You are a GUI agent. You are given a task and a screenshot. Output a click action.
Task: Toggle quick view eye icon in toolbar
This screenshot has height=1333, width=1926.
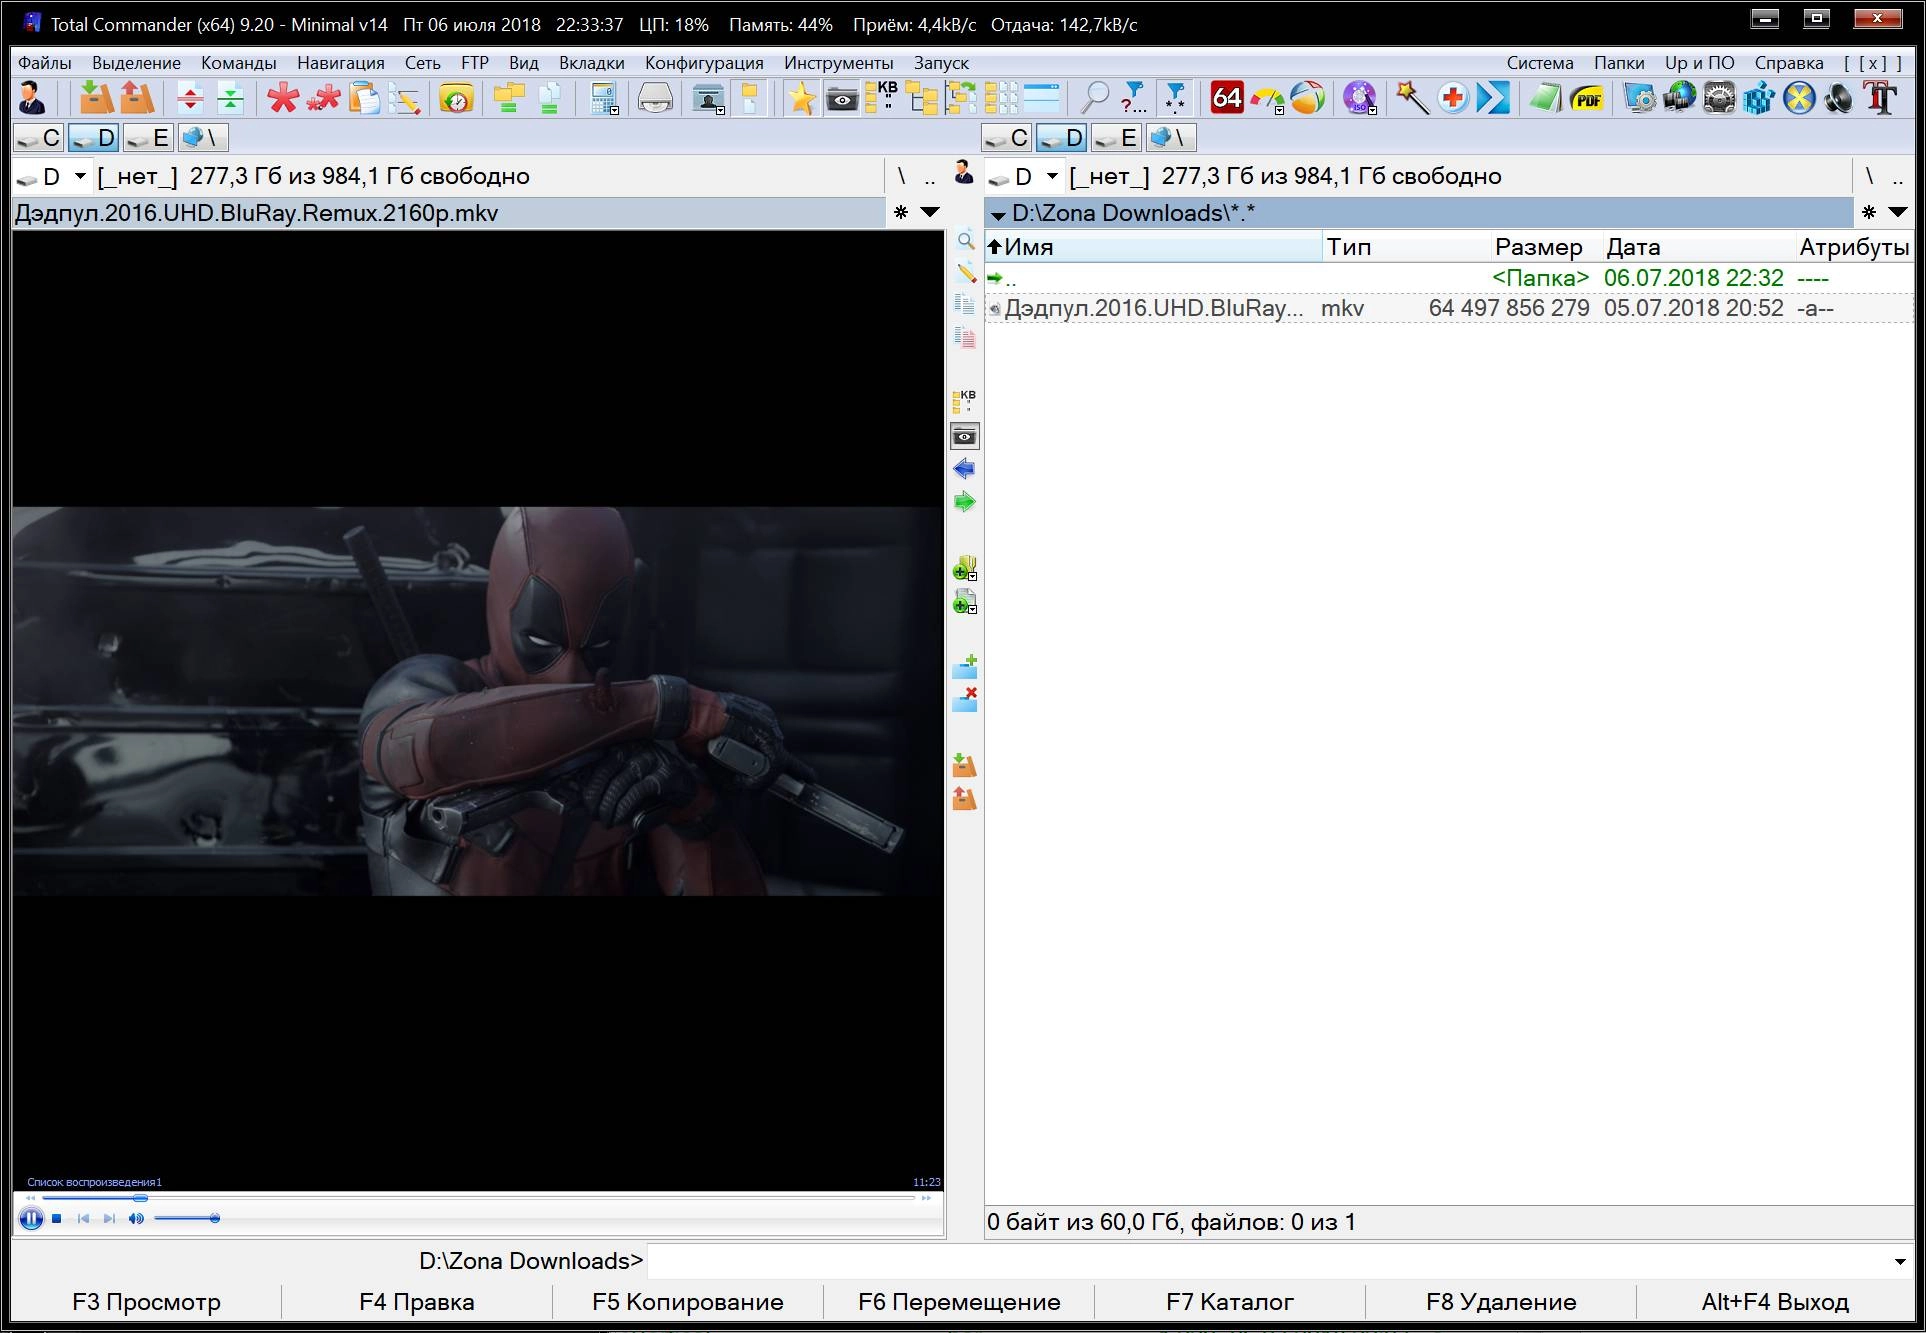point(842,98)
